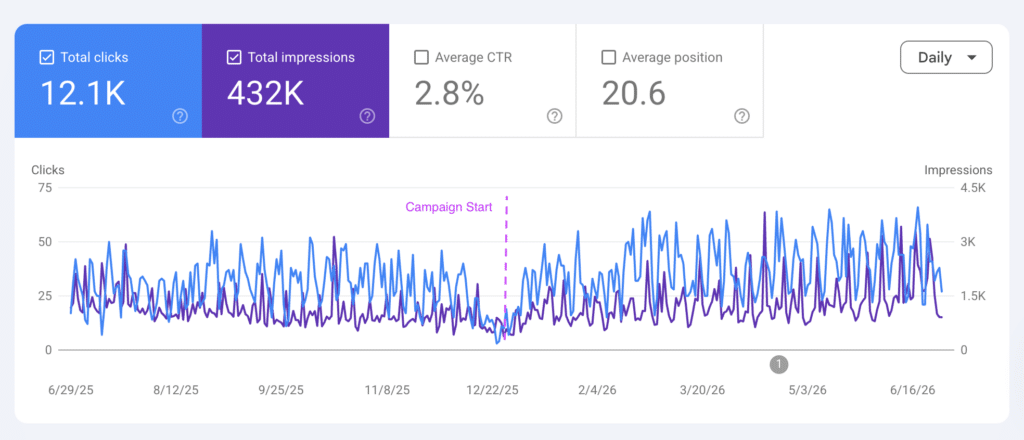Enable the Average position checkbox
This screenshot has height=440, width=1024.
pyautogui.click(x=608, y=57)
